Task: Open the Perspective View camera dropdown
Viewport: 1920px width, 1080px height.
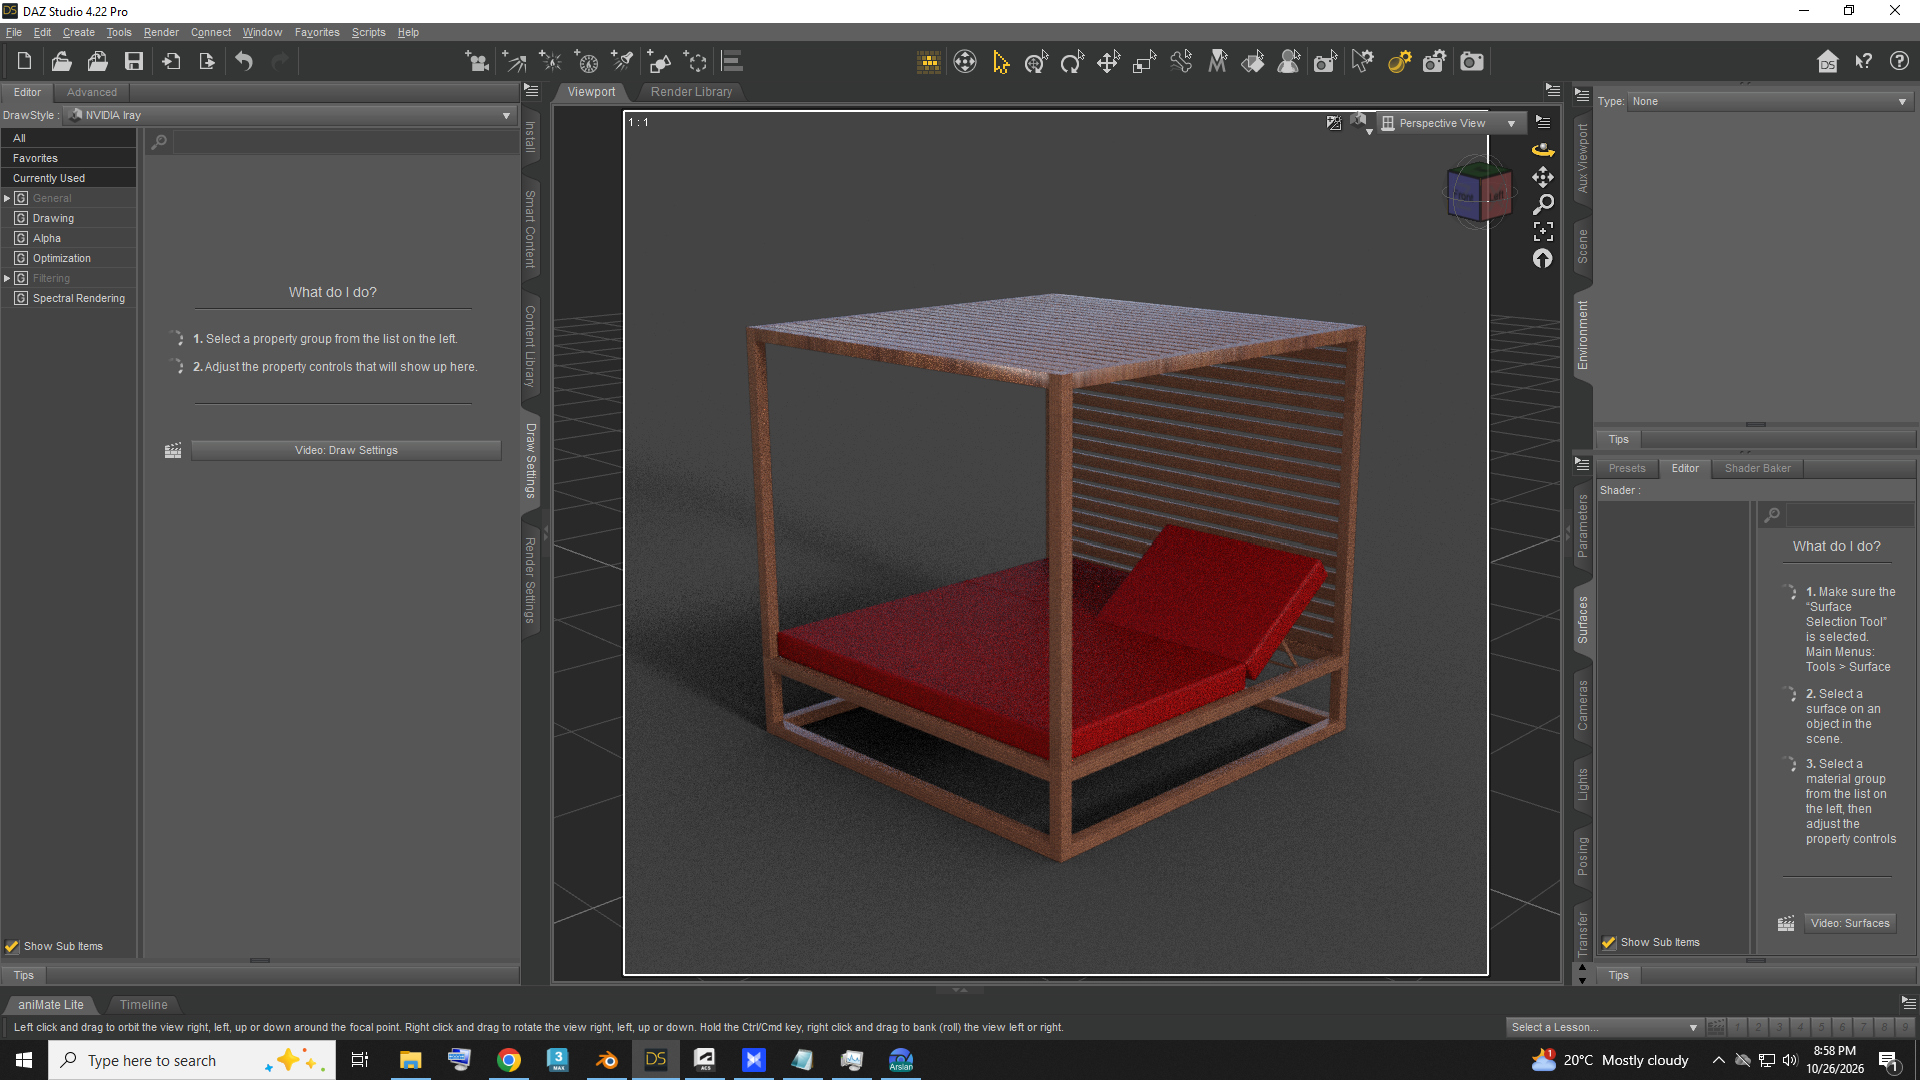Action: [x=1452, y=123]
